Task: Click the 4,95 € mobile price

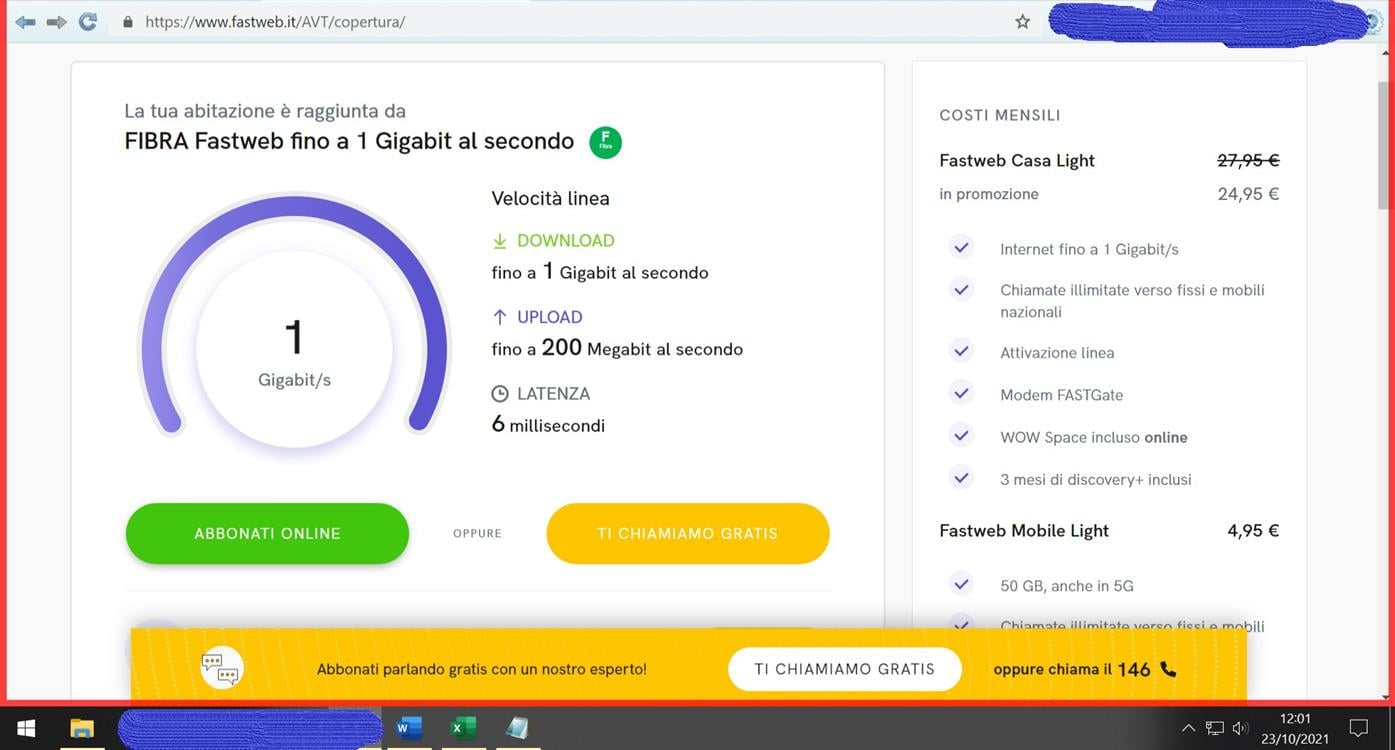Action: coord(1253,530)
